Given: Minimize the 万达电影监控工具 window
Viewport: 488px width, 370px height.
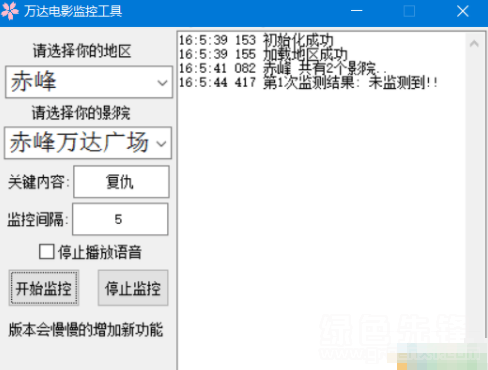Looking at the screenshot, I should [x=356, y=11].
